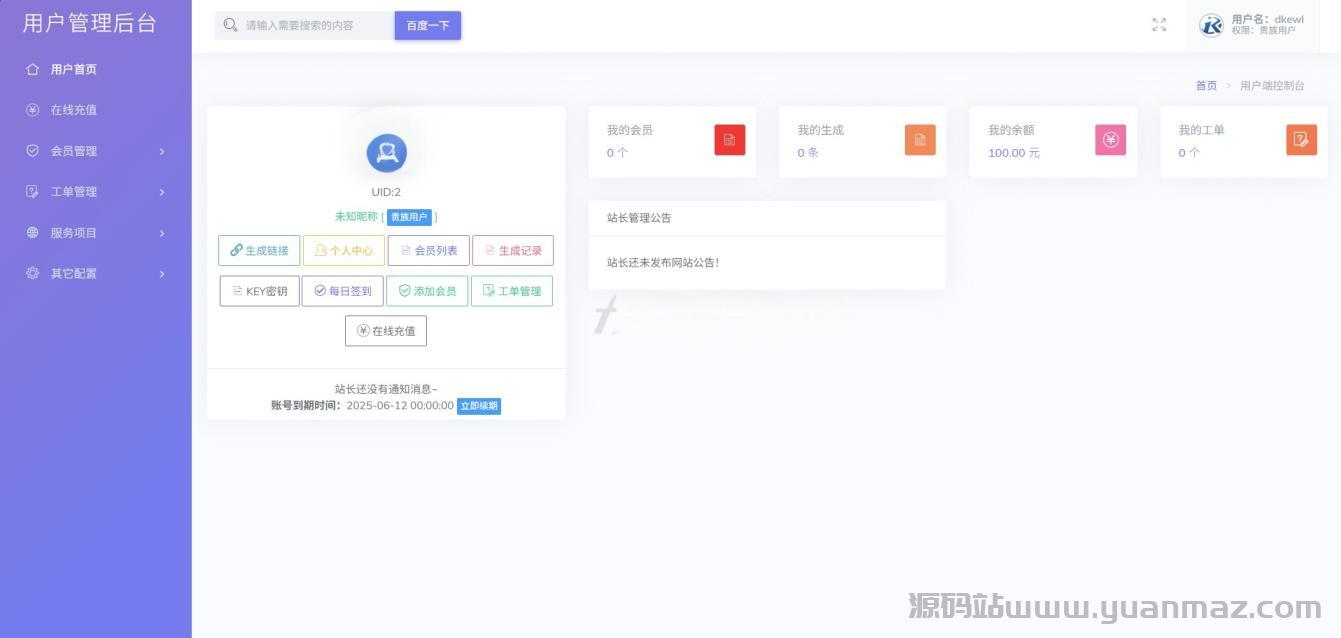Click the KEY密钥 button
This screenshot has height=638, width=1341.
click(x=259, y=291)
